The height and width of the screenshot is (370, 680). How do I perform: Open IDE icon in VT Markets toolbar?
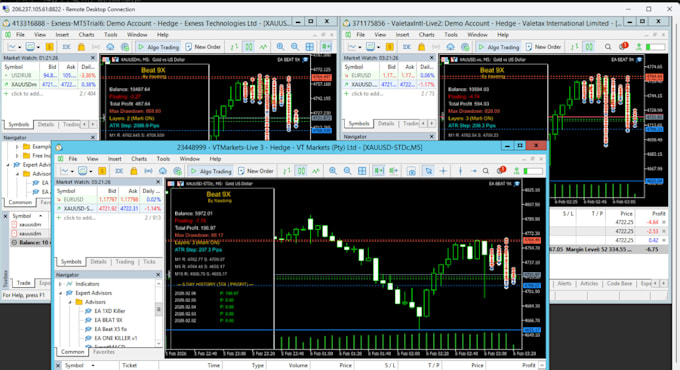tap(119, 171)
